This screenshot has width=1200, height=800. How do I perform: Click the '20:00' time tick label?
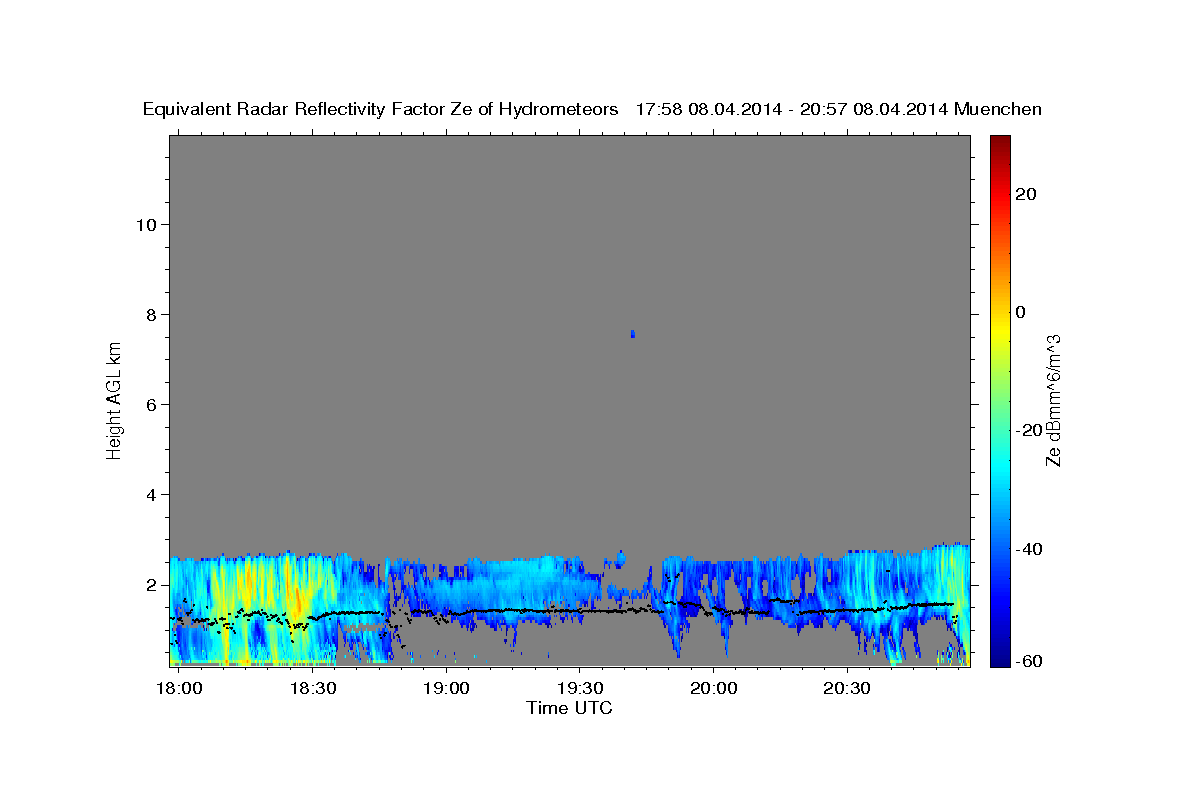click(x=713, y=688)
